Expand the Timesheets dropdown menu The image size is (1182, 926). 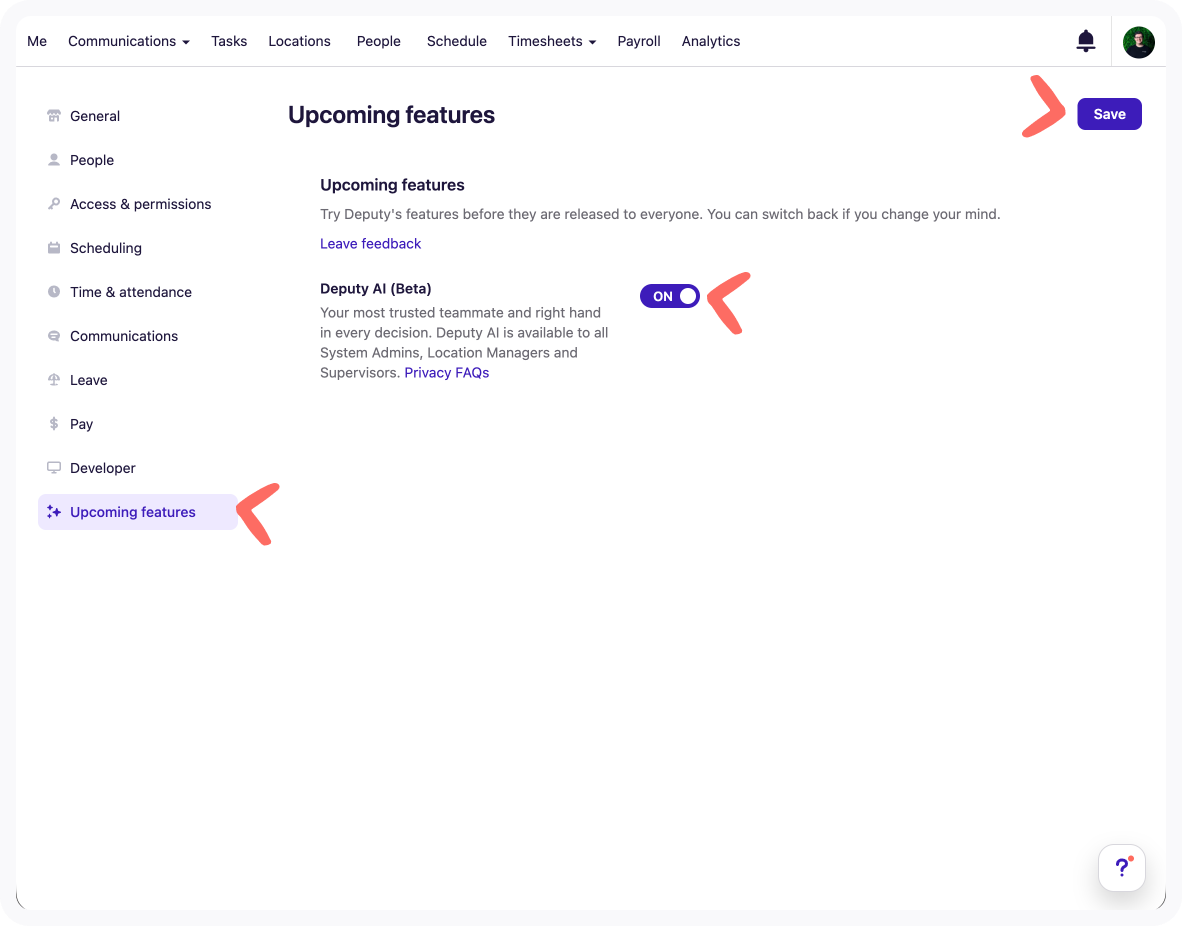tap(551, 41)
